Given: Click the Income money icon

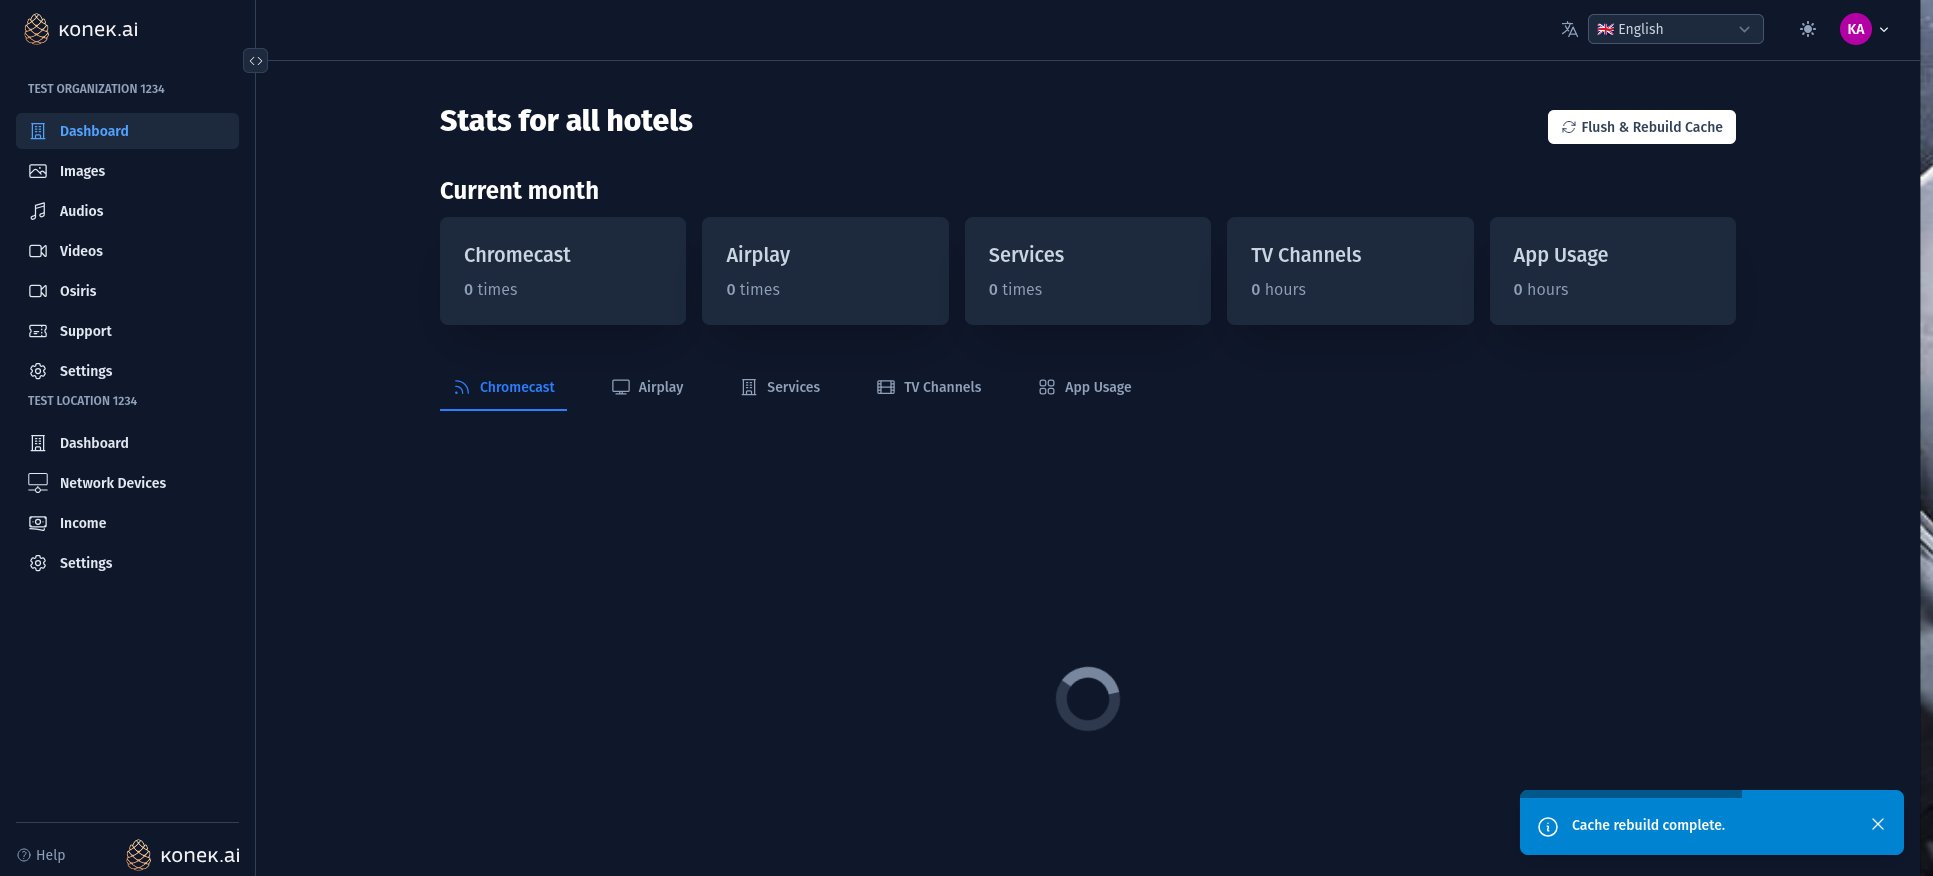Looking at the screenshot, I should (x=38, y=523).
